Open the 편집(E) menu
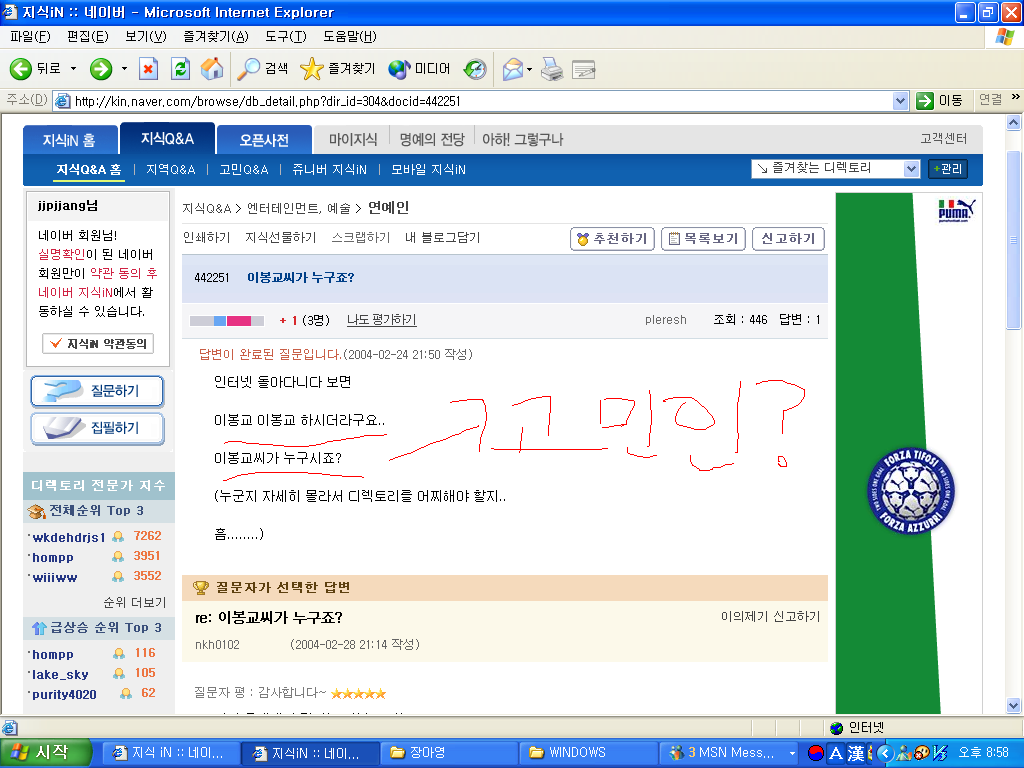This screenshot has height=768, width=1024. click(88, 37)
